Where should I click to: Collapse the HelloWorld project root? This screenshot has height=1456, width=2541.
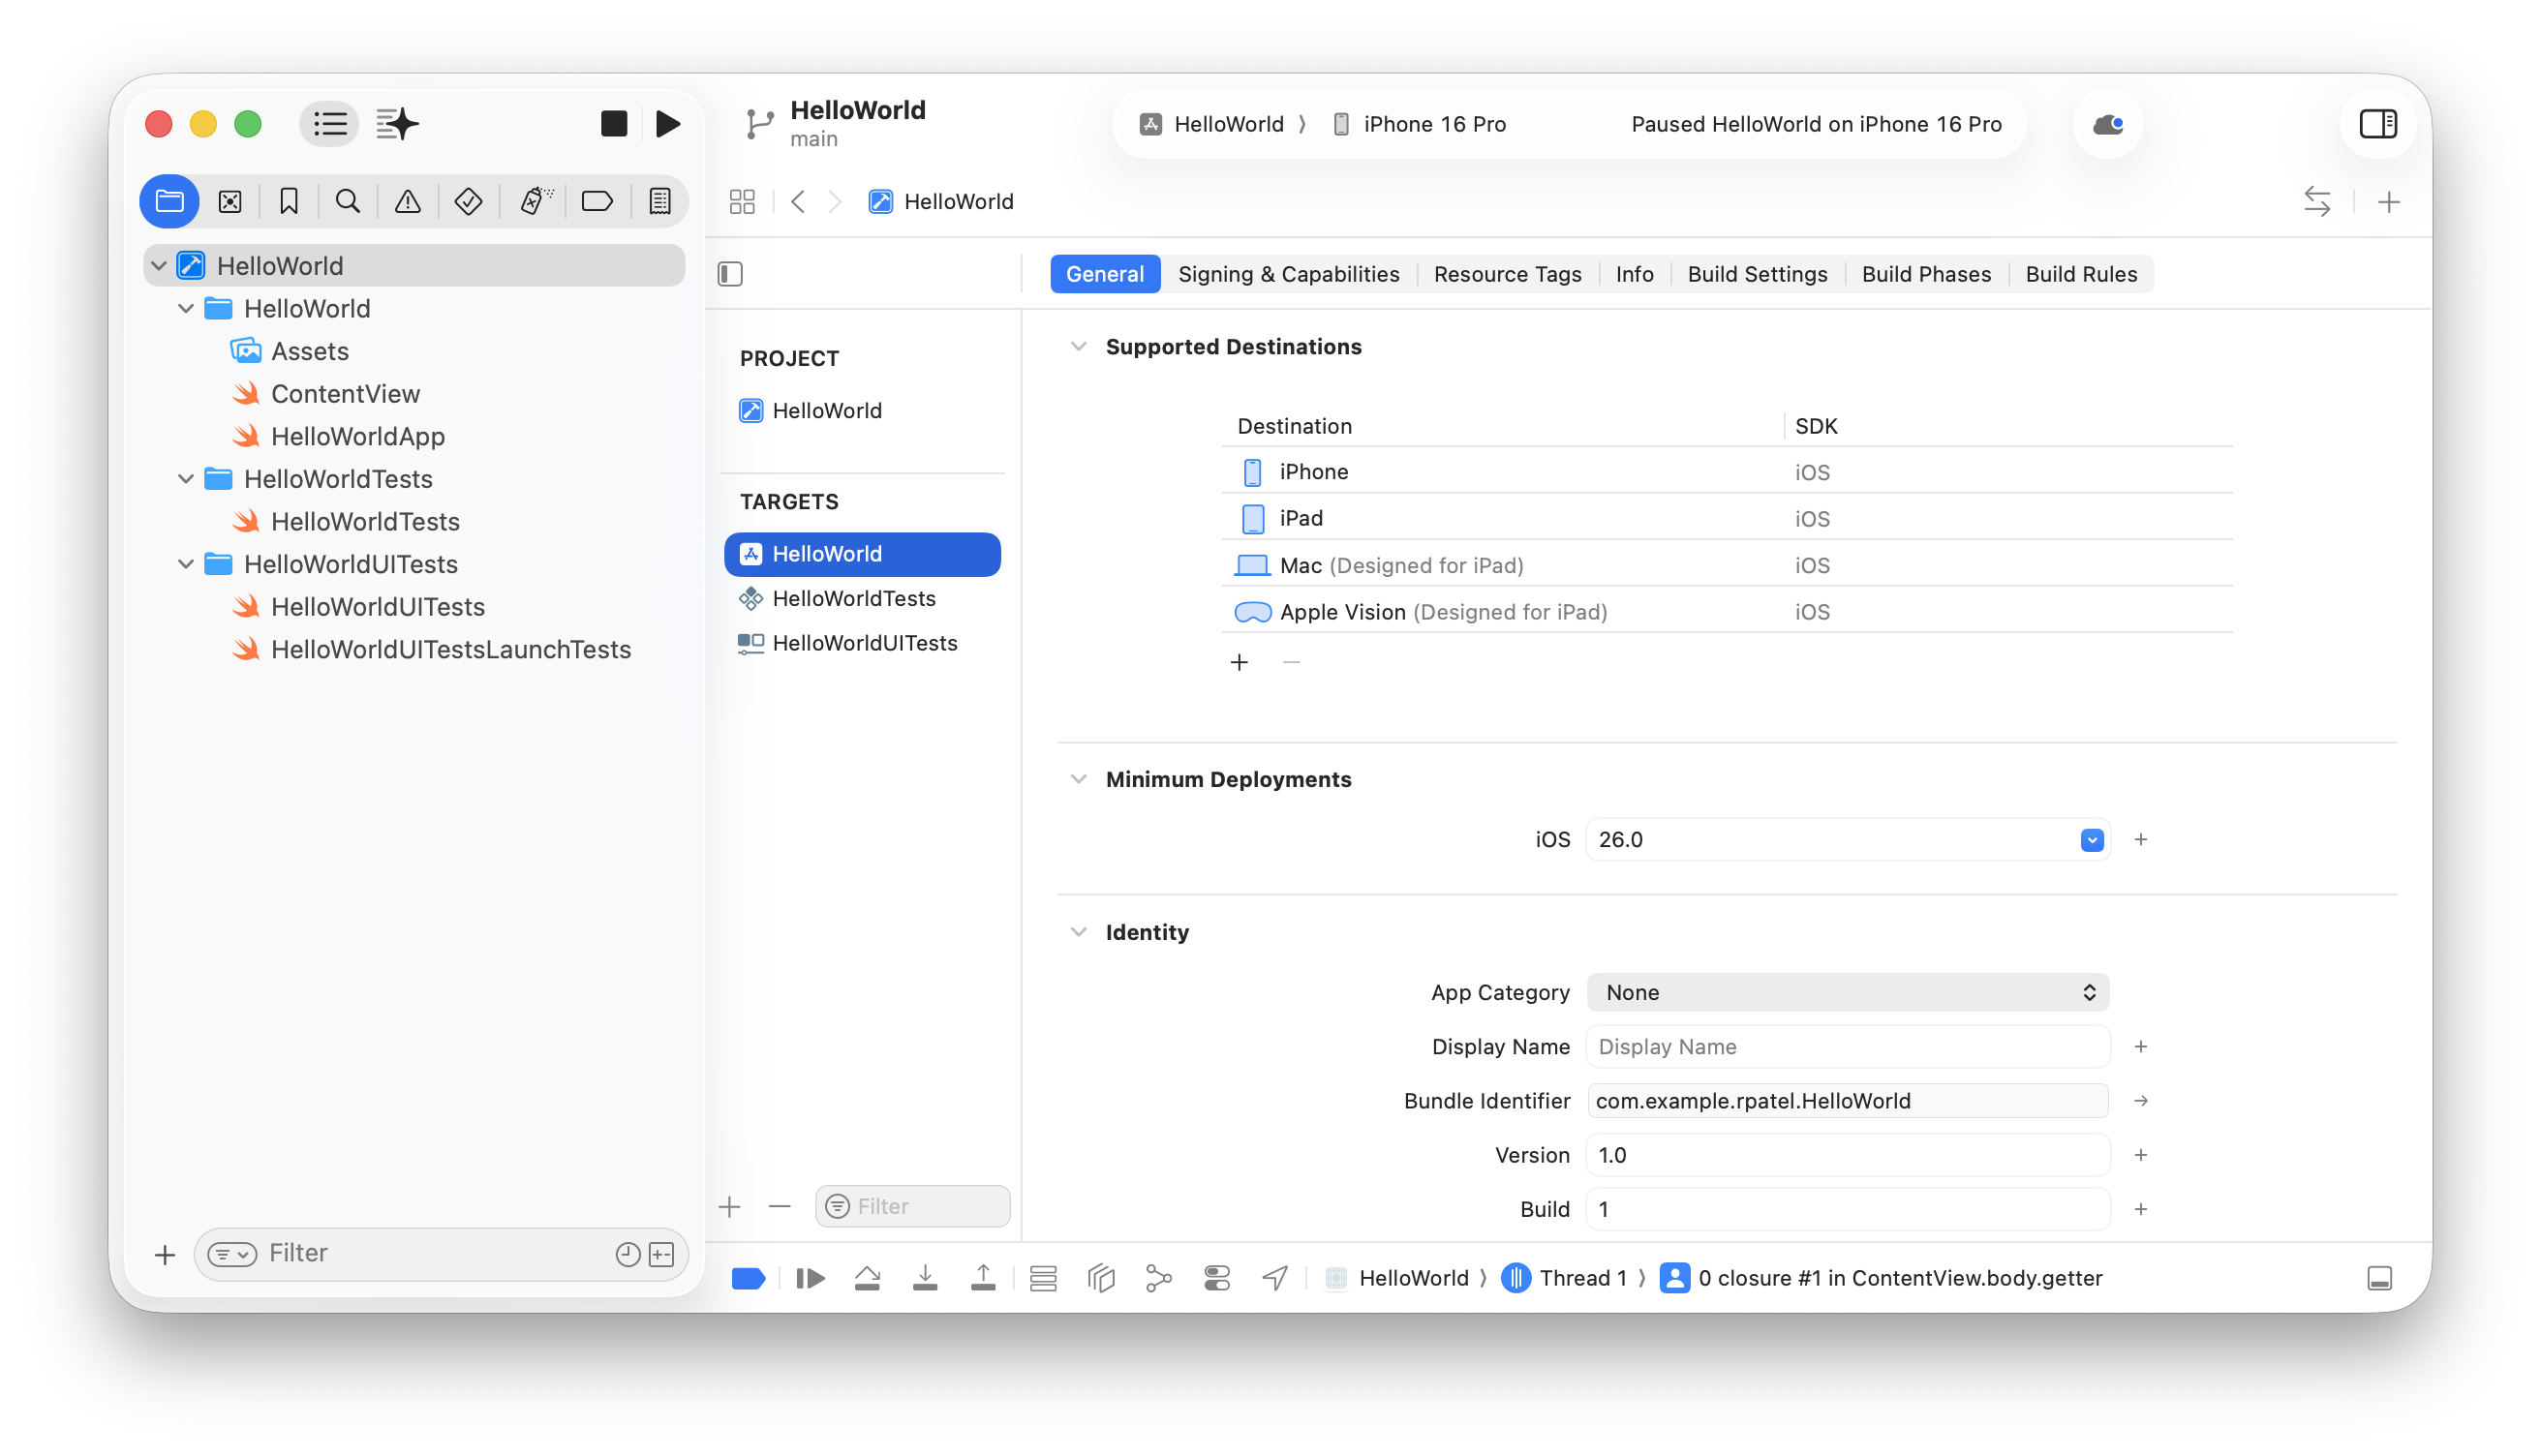pos(159,266)
